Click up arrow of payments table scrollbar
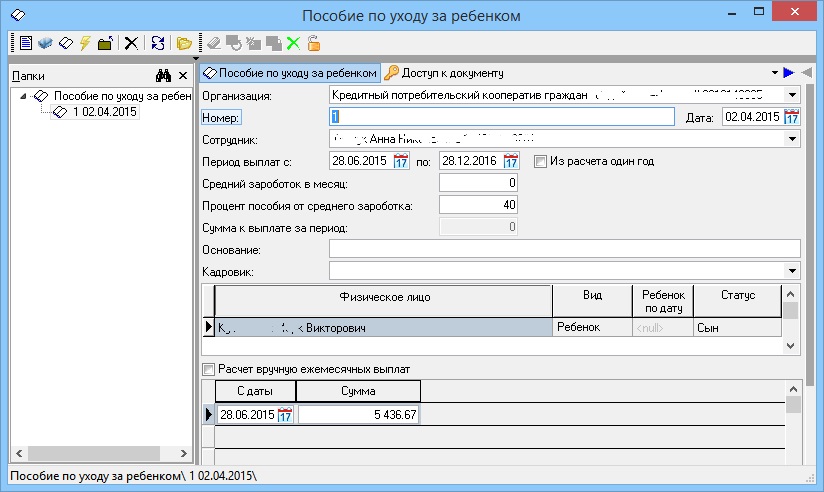 (x=793, y=390)
